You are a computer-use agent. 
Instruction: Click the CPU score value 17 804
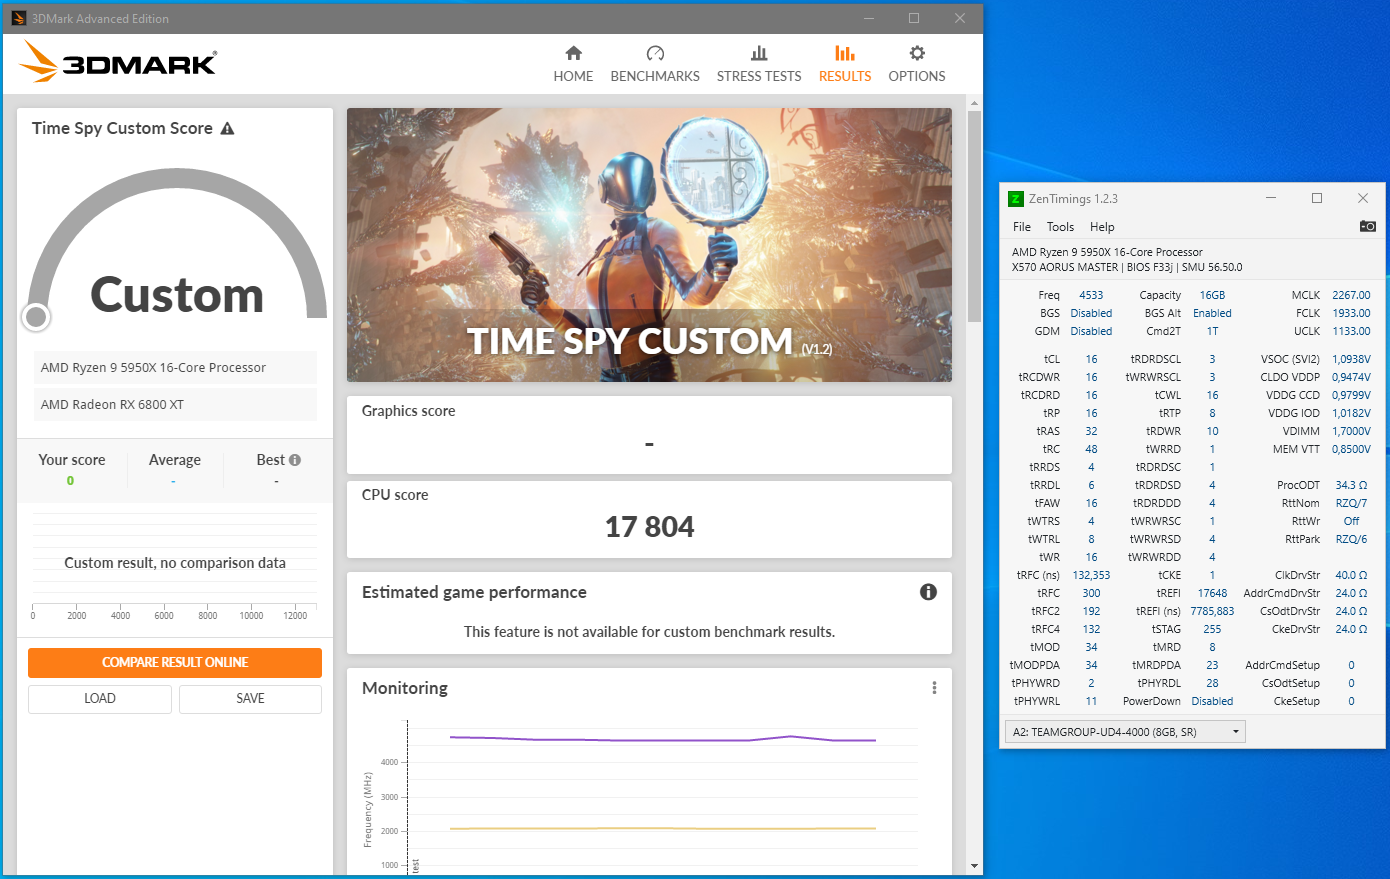649,527
